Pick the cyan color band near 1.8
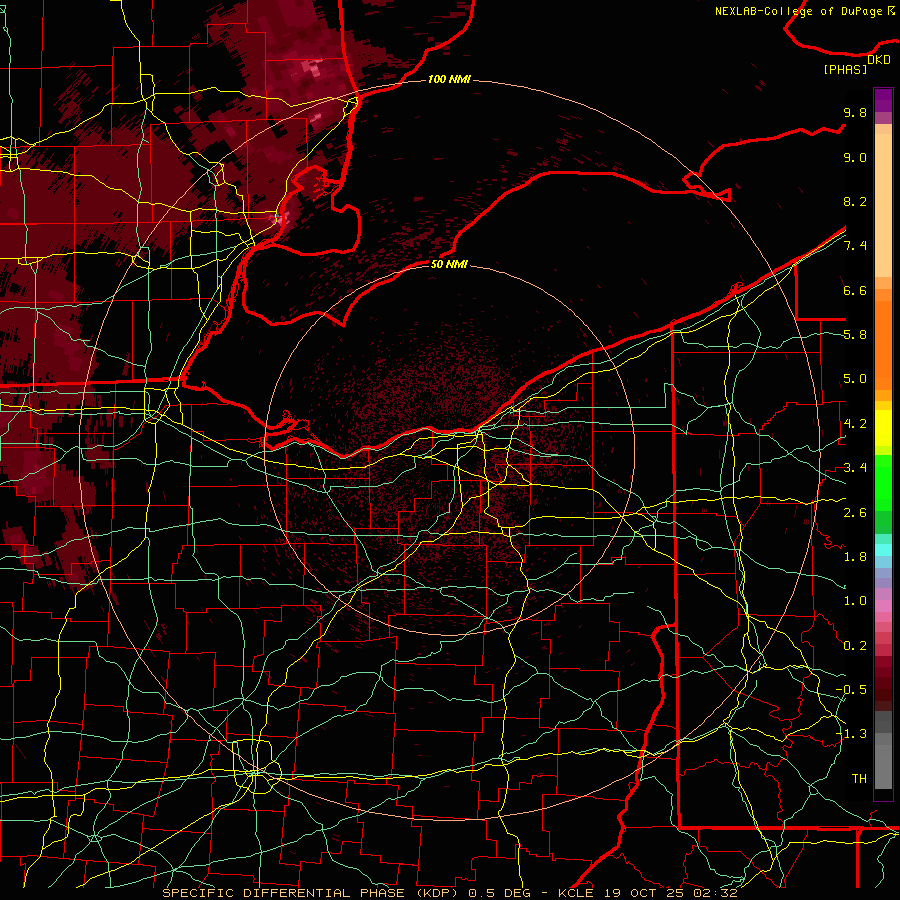900x900 pixels. (883, 550)
